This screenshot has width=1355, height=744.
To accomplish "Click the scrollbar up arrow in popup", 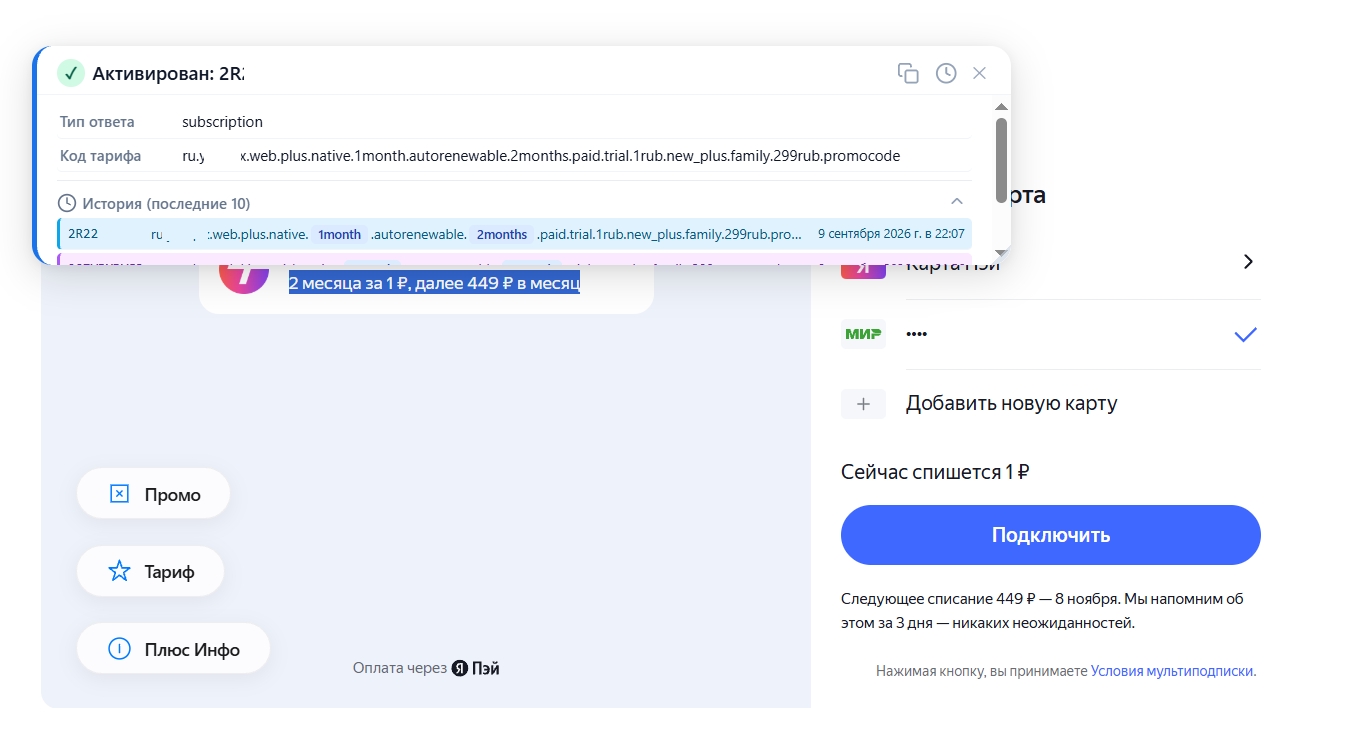I will point(1001,106).
